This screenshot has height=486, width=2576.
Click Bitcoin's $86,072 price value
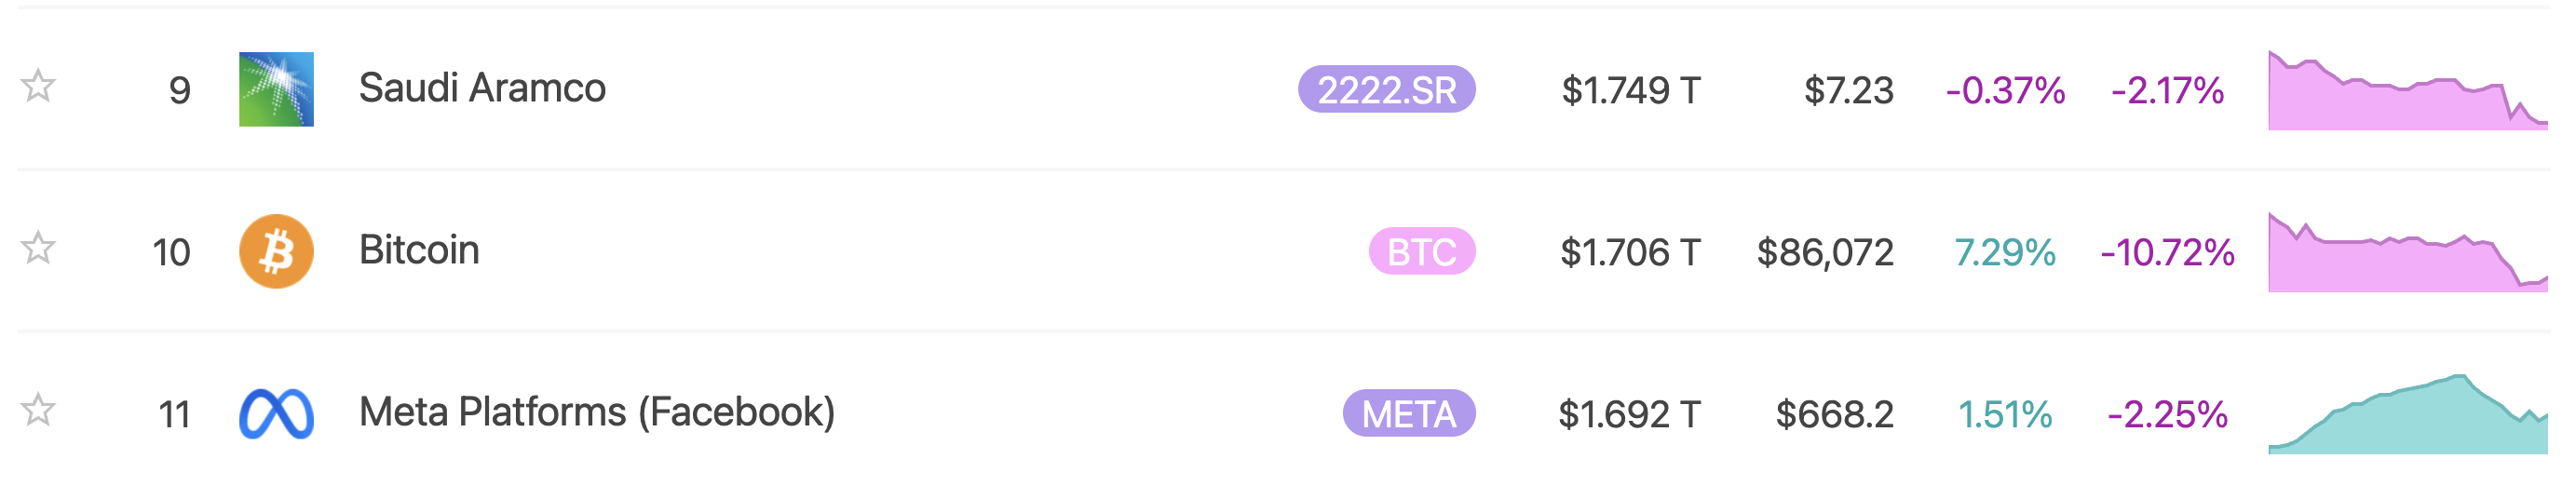1825,252
